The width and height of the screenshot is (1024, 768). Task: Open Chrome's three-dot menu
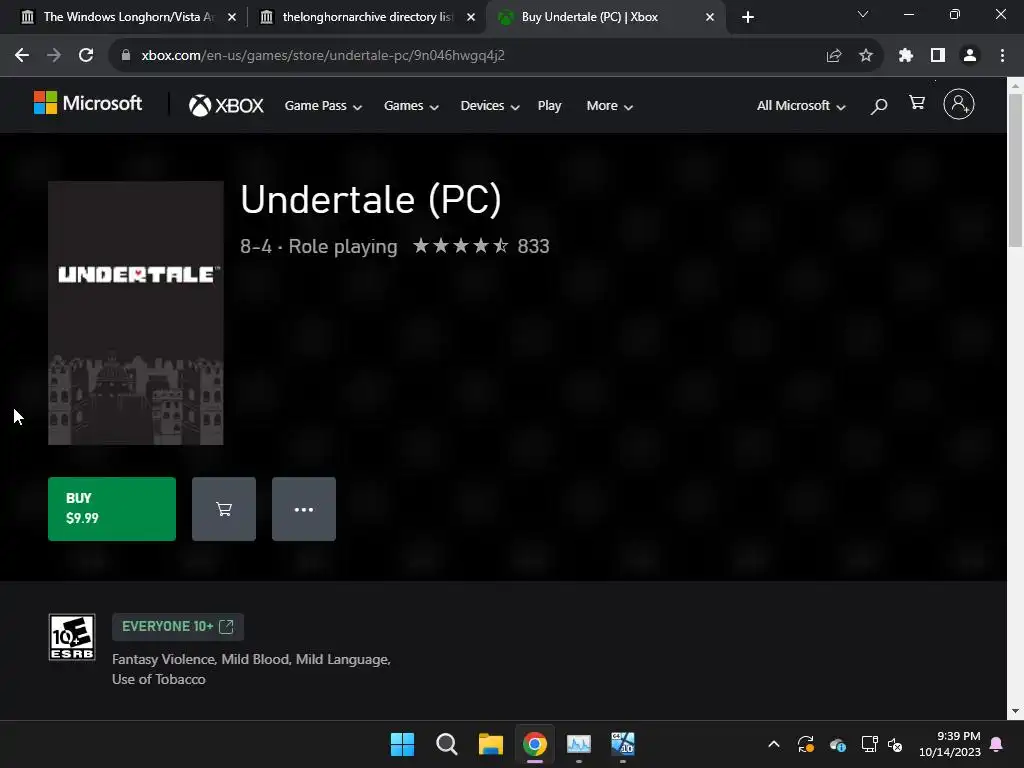(1002, 56)
